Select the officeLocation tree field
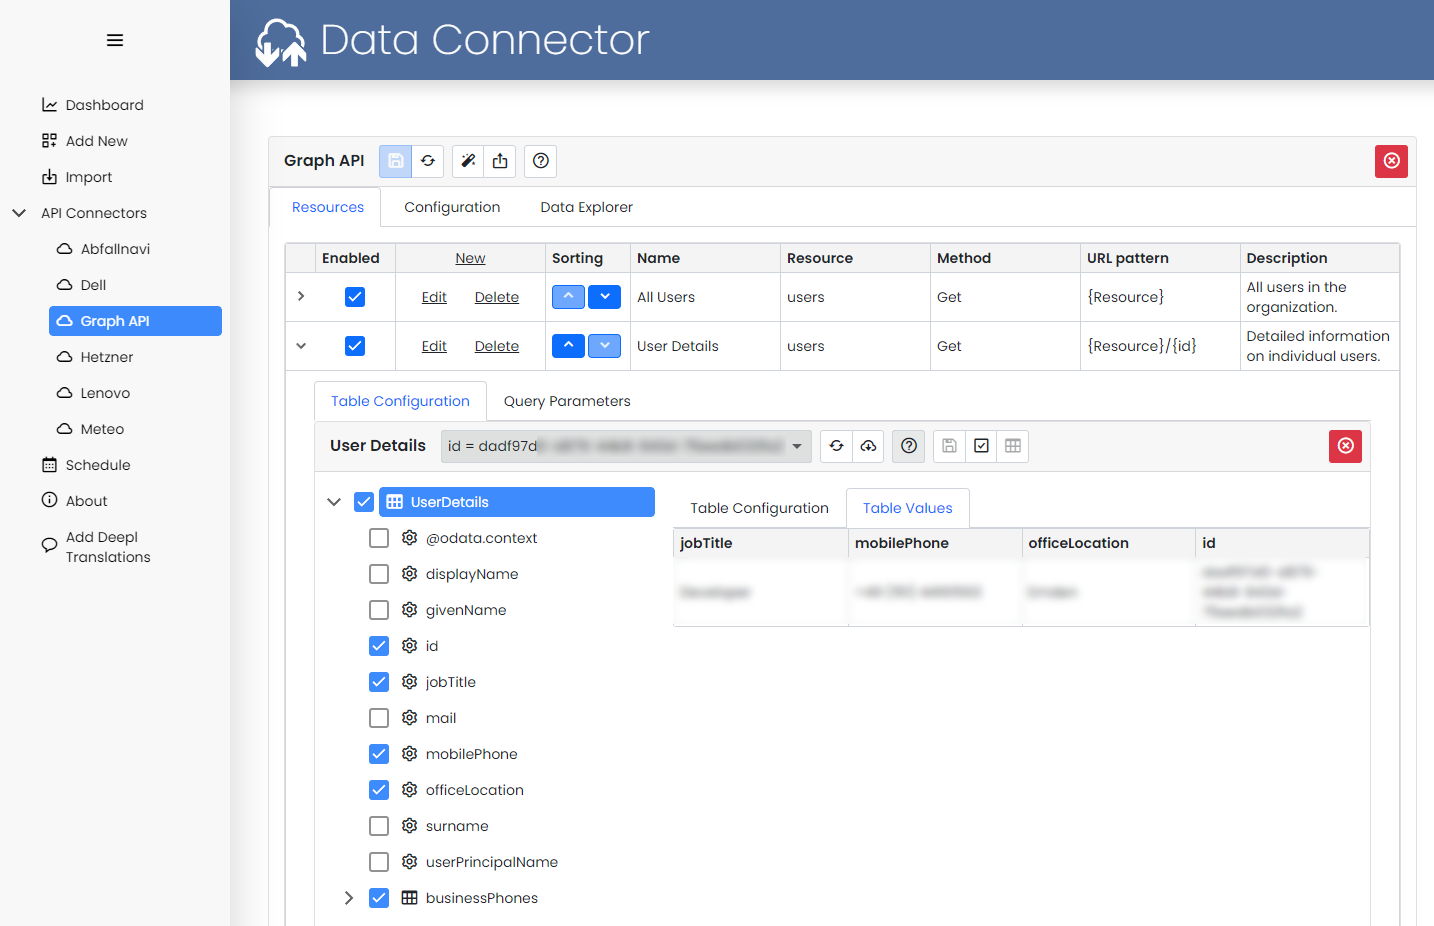 pos(474,790)
